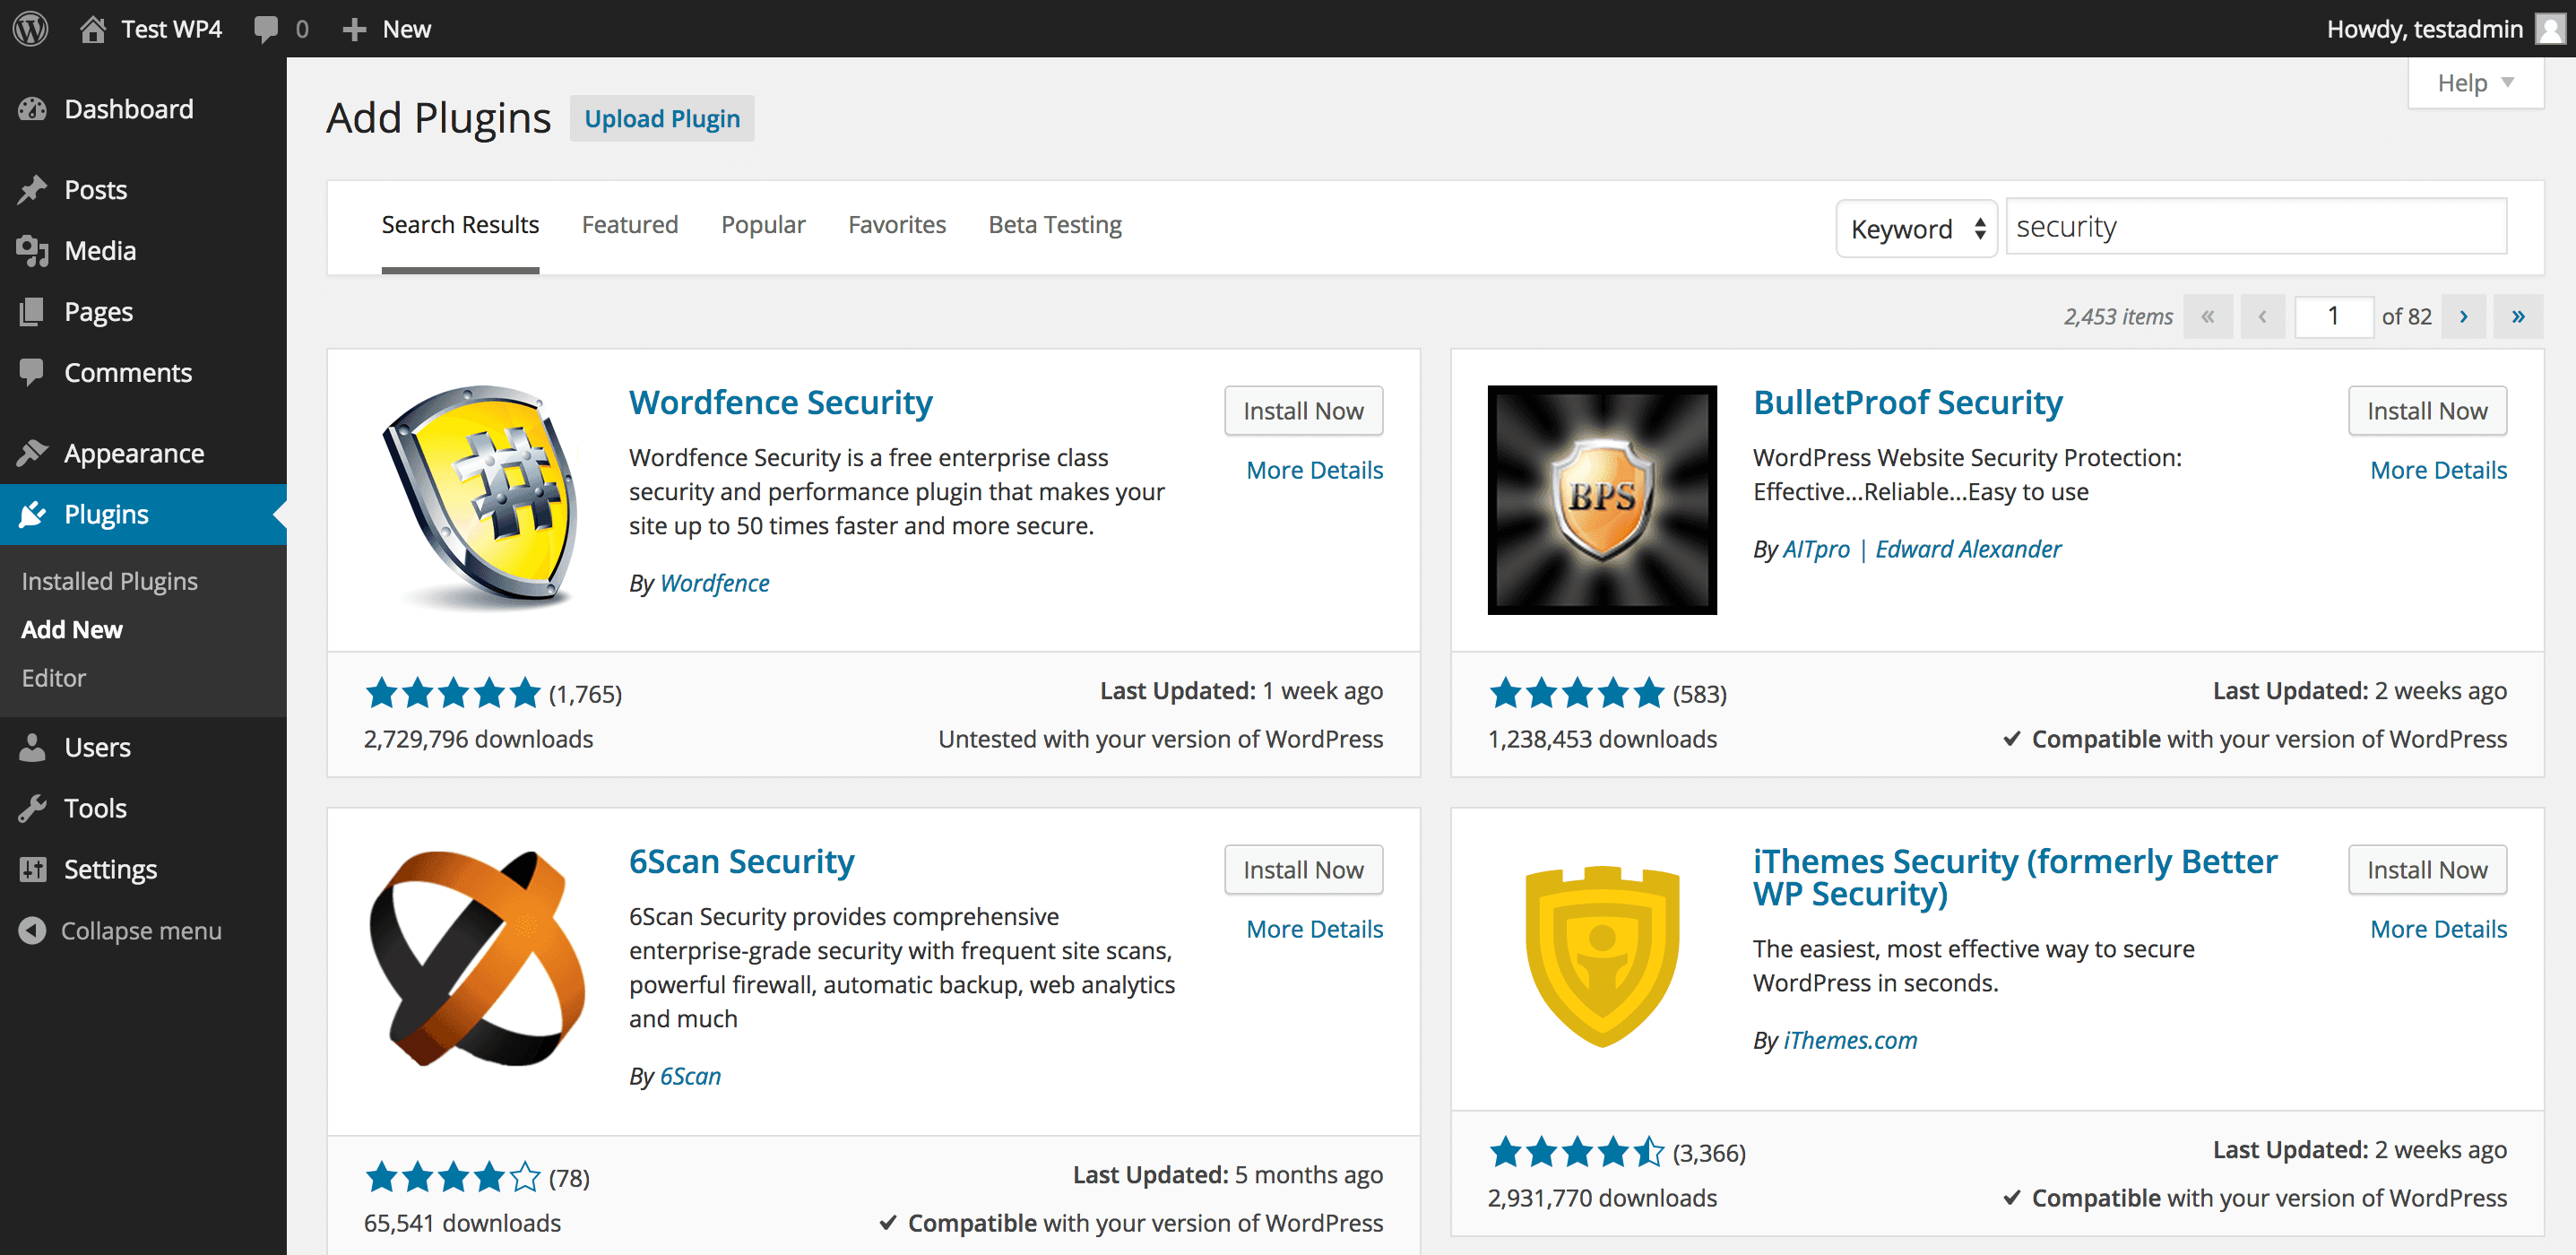Click the Wordfence five-star rating
This screenshot has height=1255, width=2576.
452,693
